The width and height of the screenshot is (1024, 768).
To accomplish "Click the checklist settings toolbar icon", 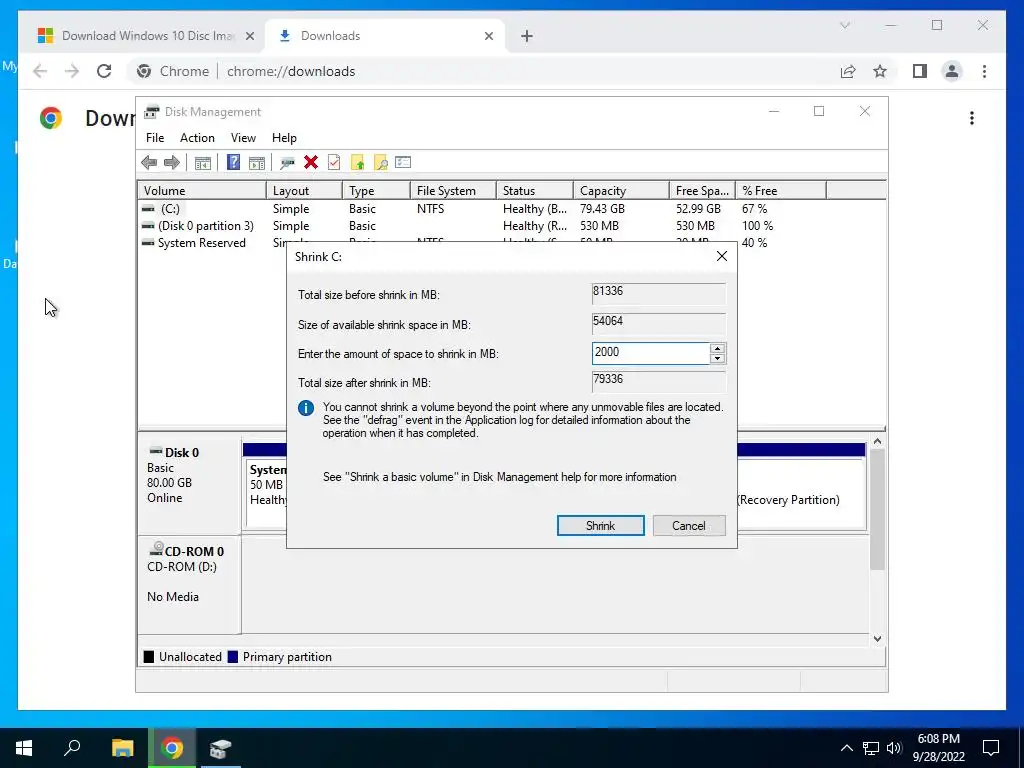I will click(403, 163).
